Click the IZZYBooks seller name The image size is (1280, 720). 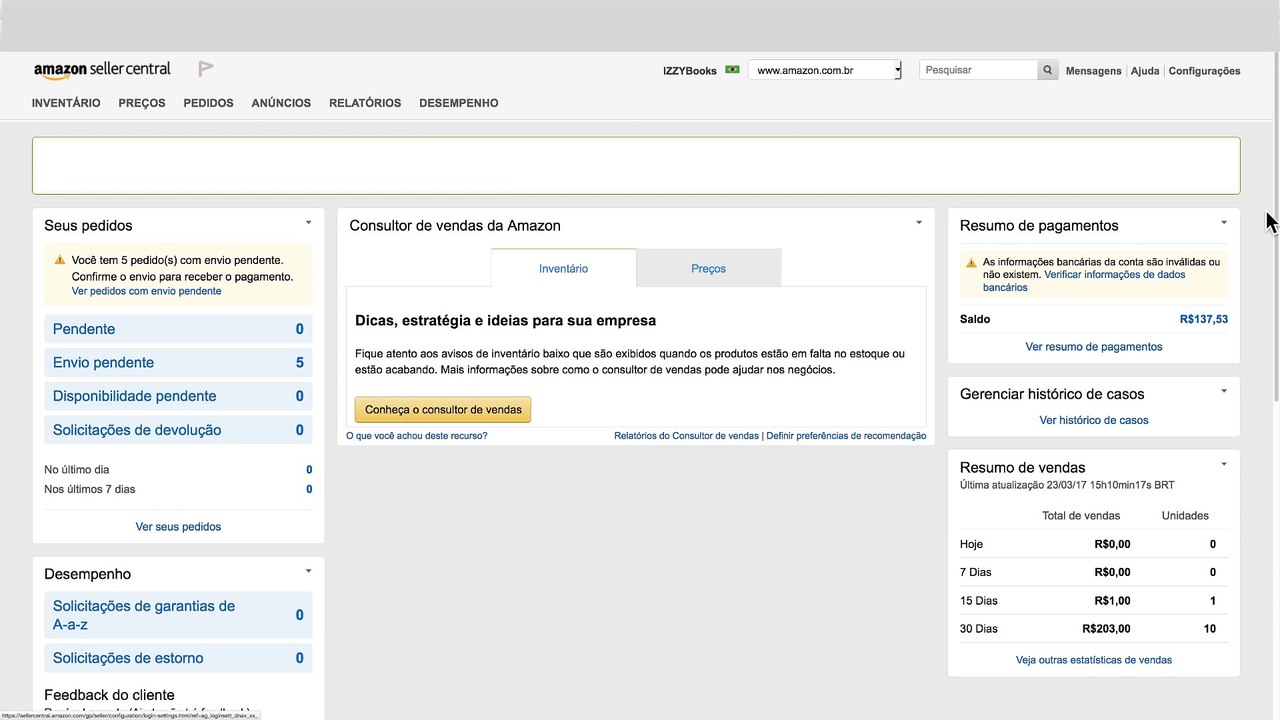pyautogui.click(x=690, y=71)
